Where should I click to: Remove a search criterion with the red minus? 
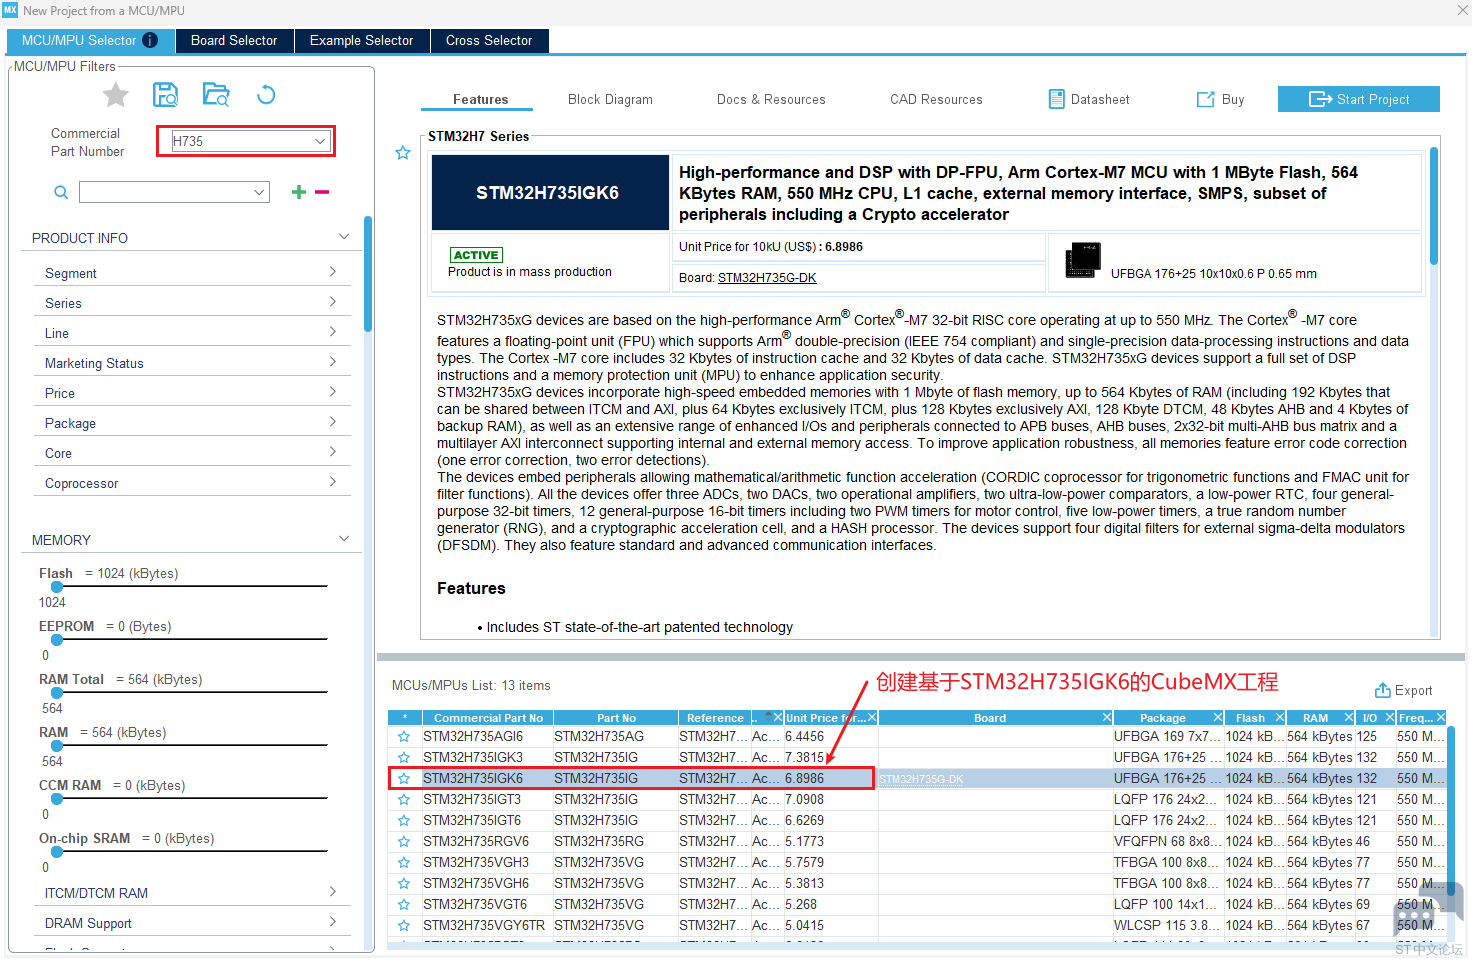[x=322, y=192]
